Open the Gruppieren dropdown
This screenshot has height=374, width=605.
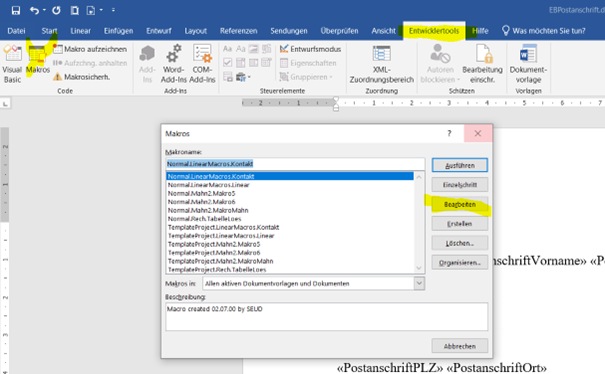point(306,77)
